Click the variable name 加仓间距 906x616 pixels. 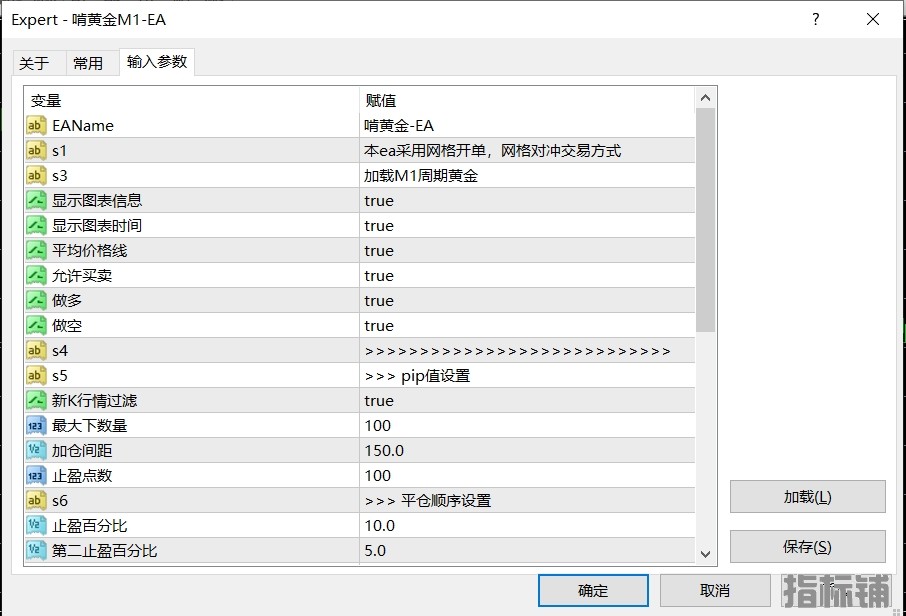click(82, 451)
